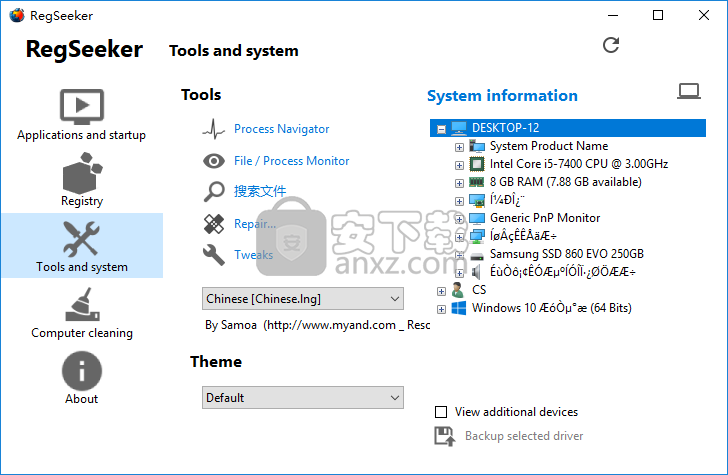
Task: Click the refresh arrow icon
Action: (x=611, y=45)
